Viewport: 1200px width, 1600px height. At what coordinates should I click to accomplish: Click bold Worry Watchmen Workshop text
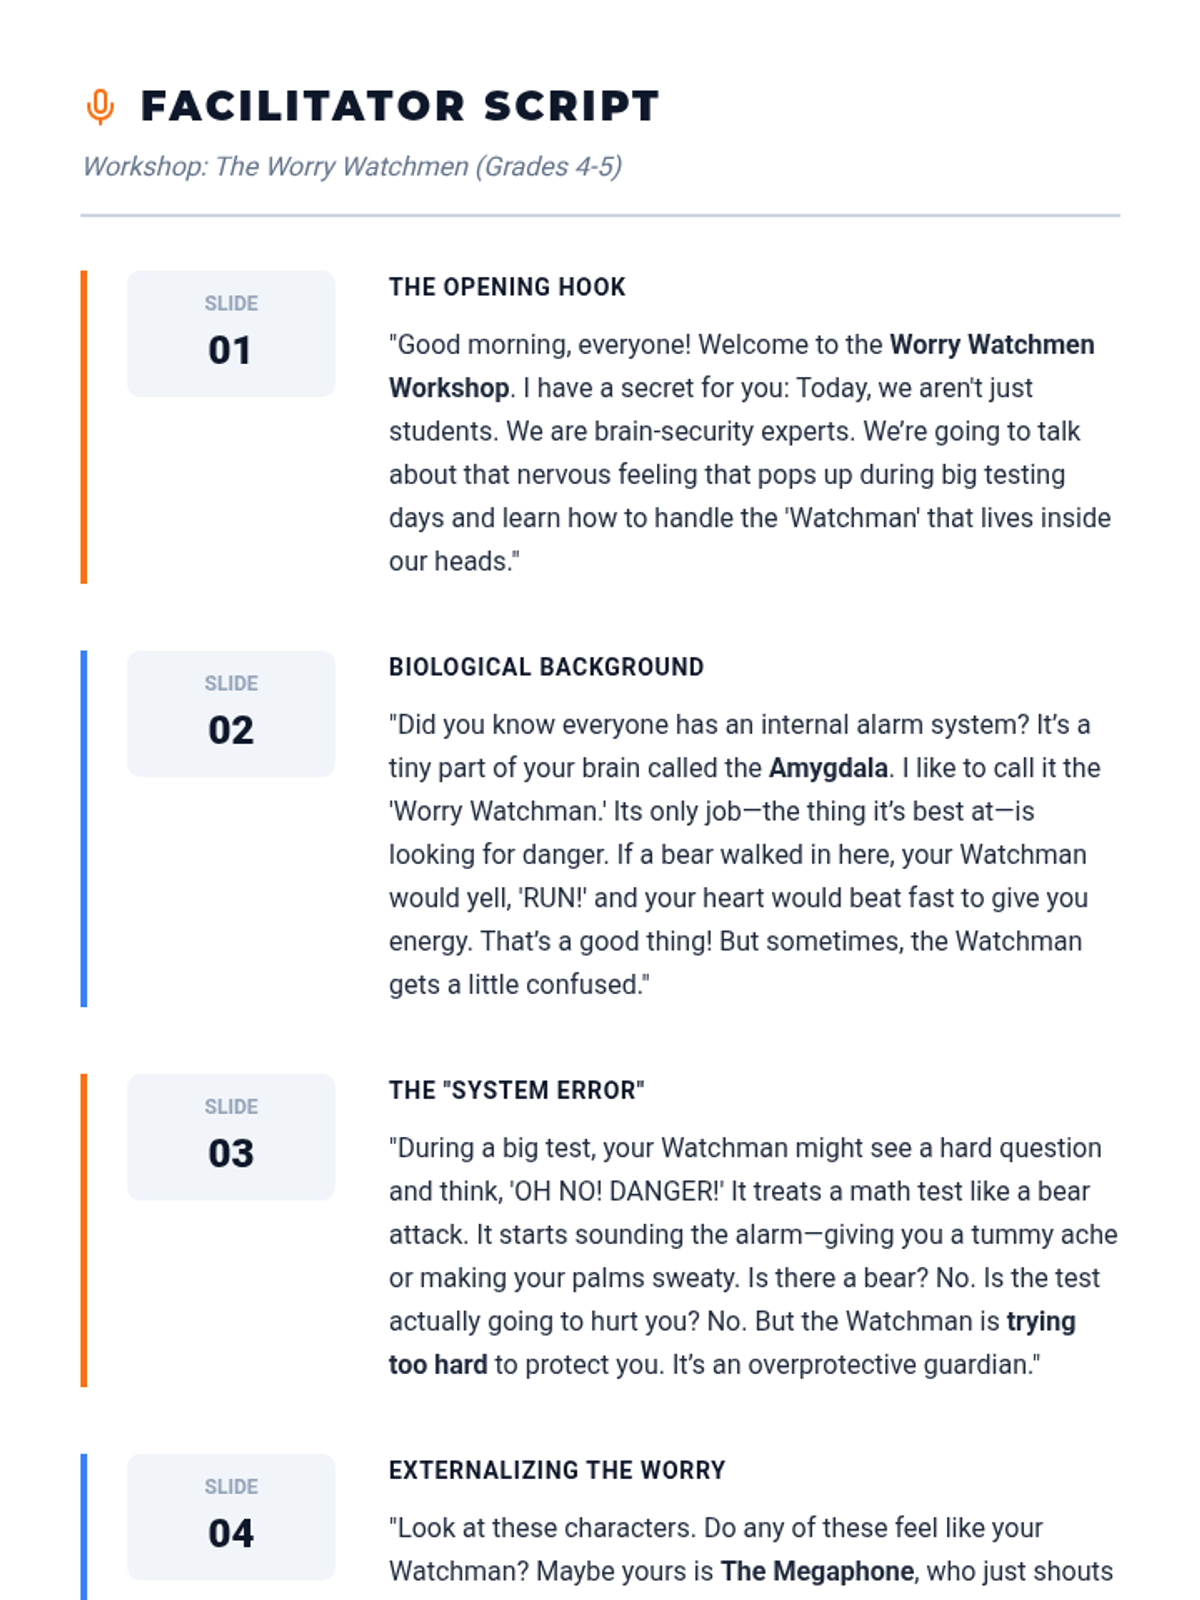pos(742,366)
